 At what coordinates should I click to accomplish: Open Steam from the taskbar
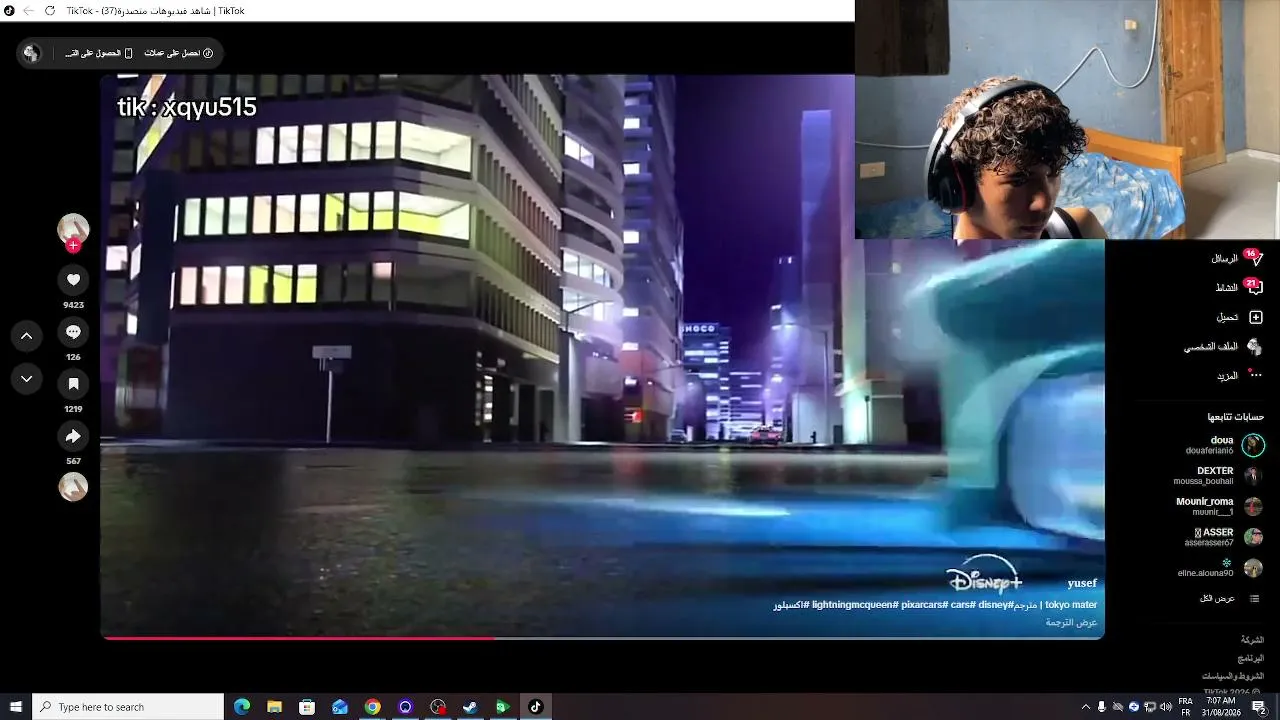tap(470, 707)
